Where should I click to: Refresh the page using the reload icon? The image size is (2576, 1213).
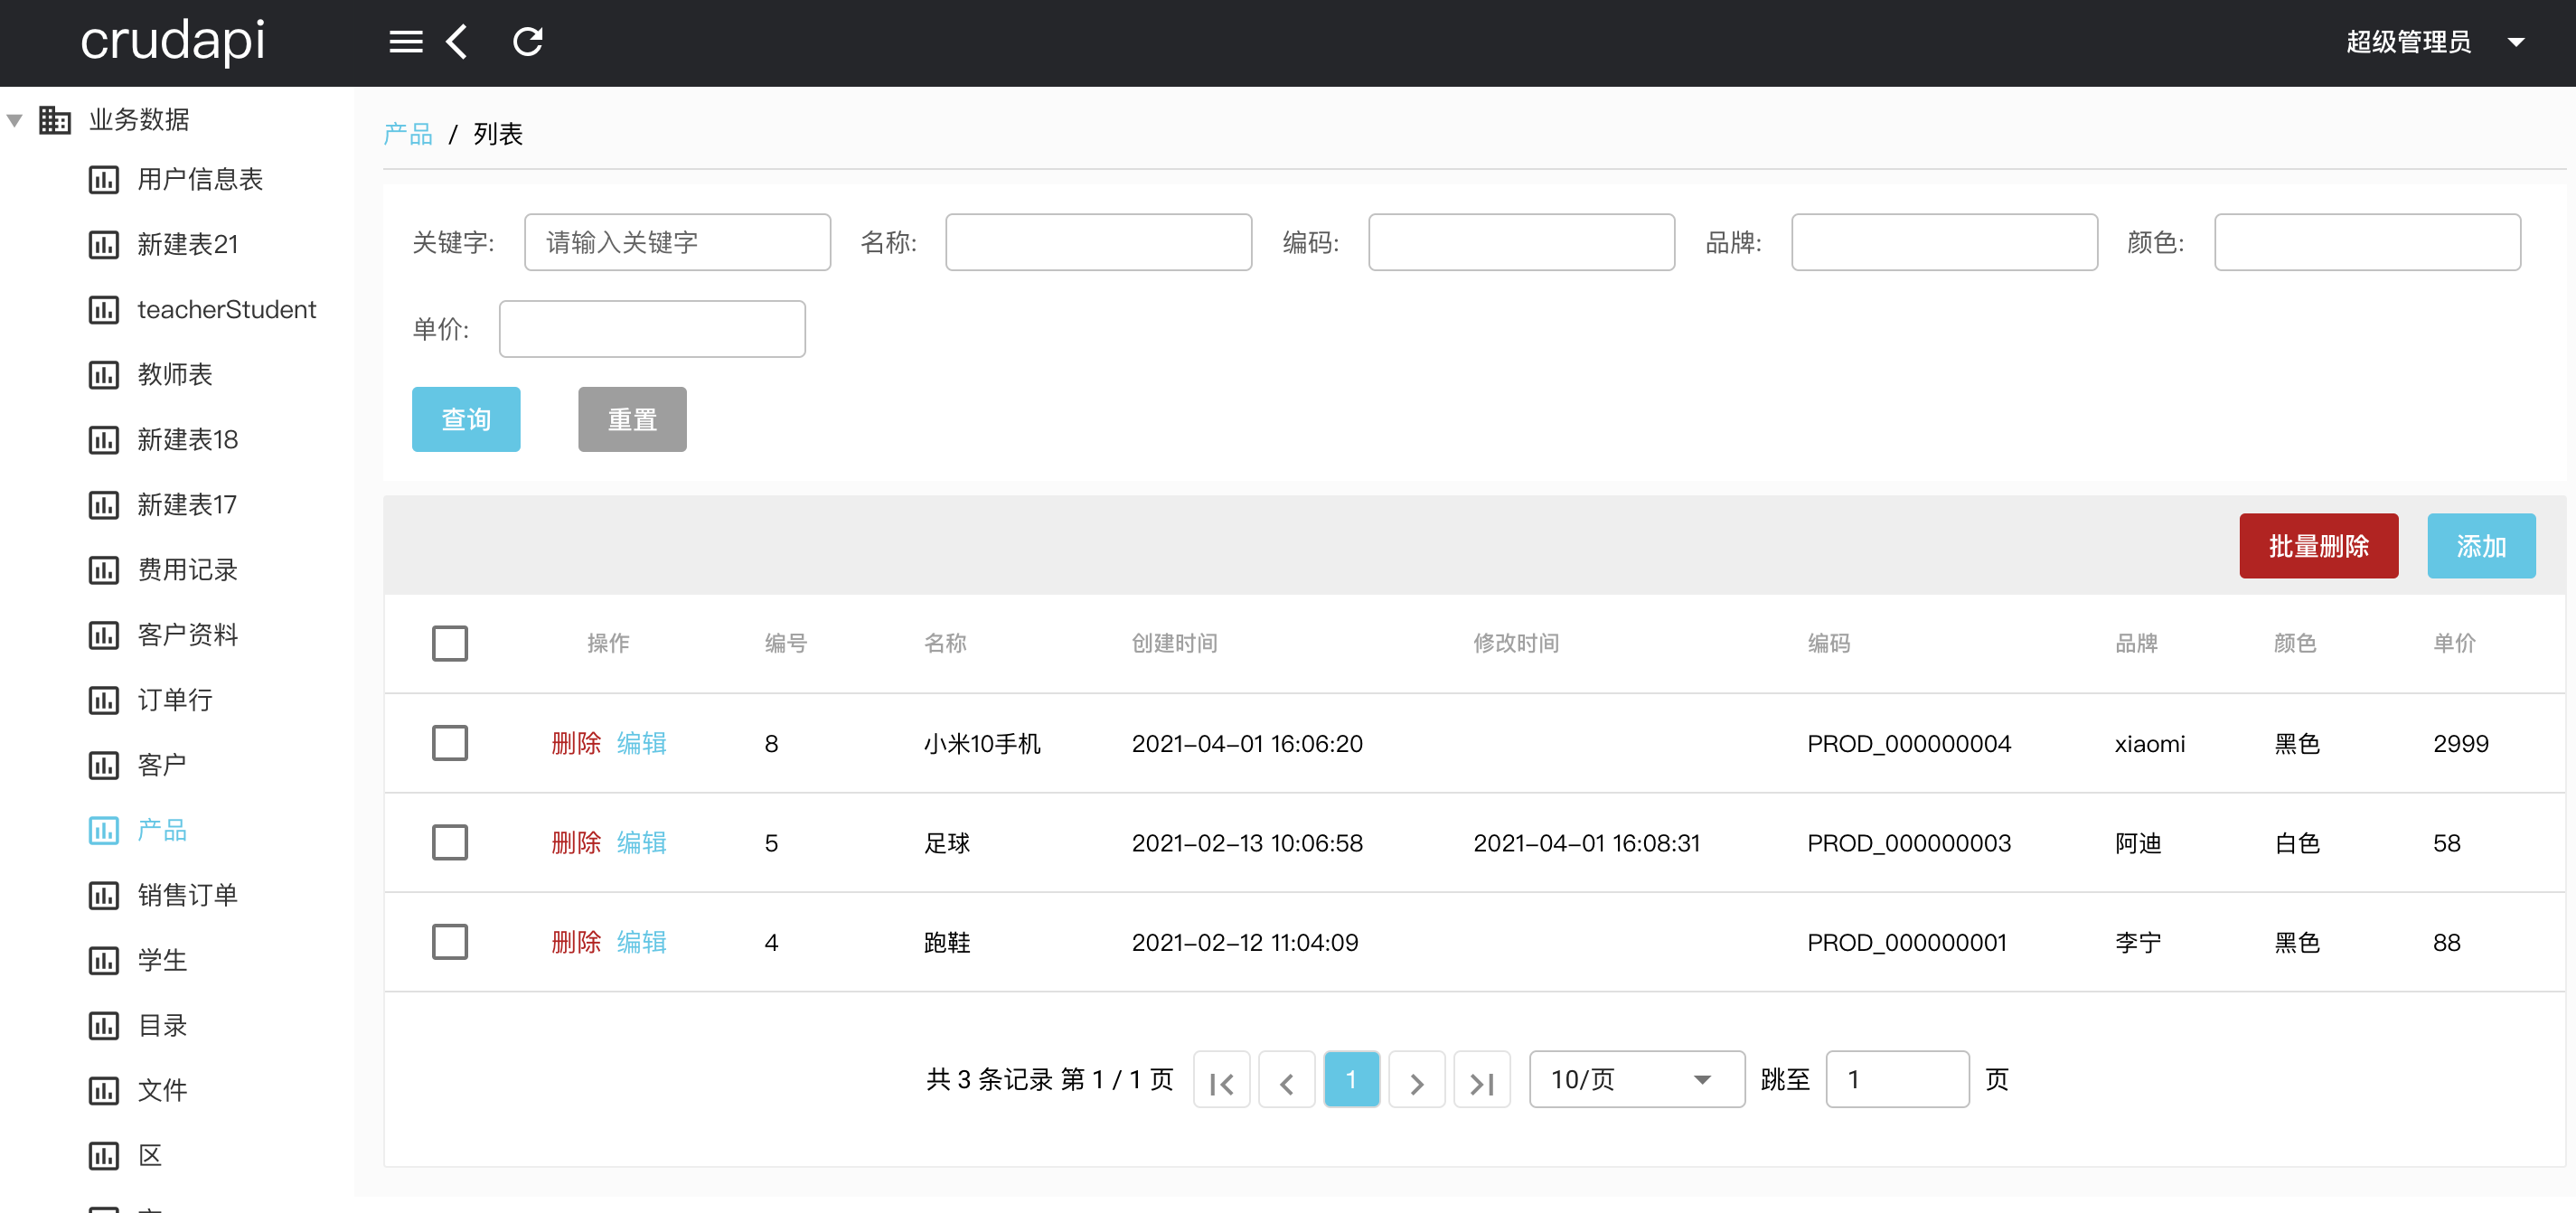(527, 41)
